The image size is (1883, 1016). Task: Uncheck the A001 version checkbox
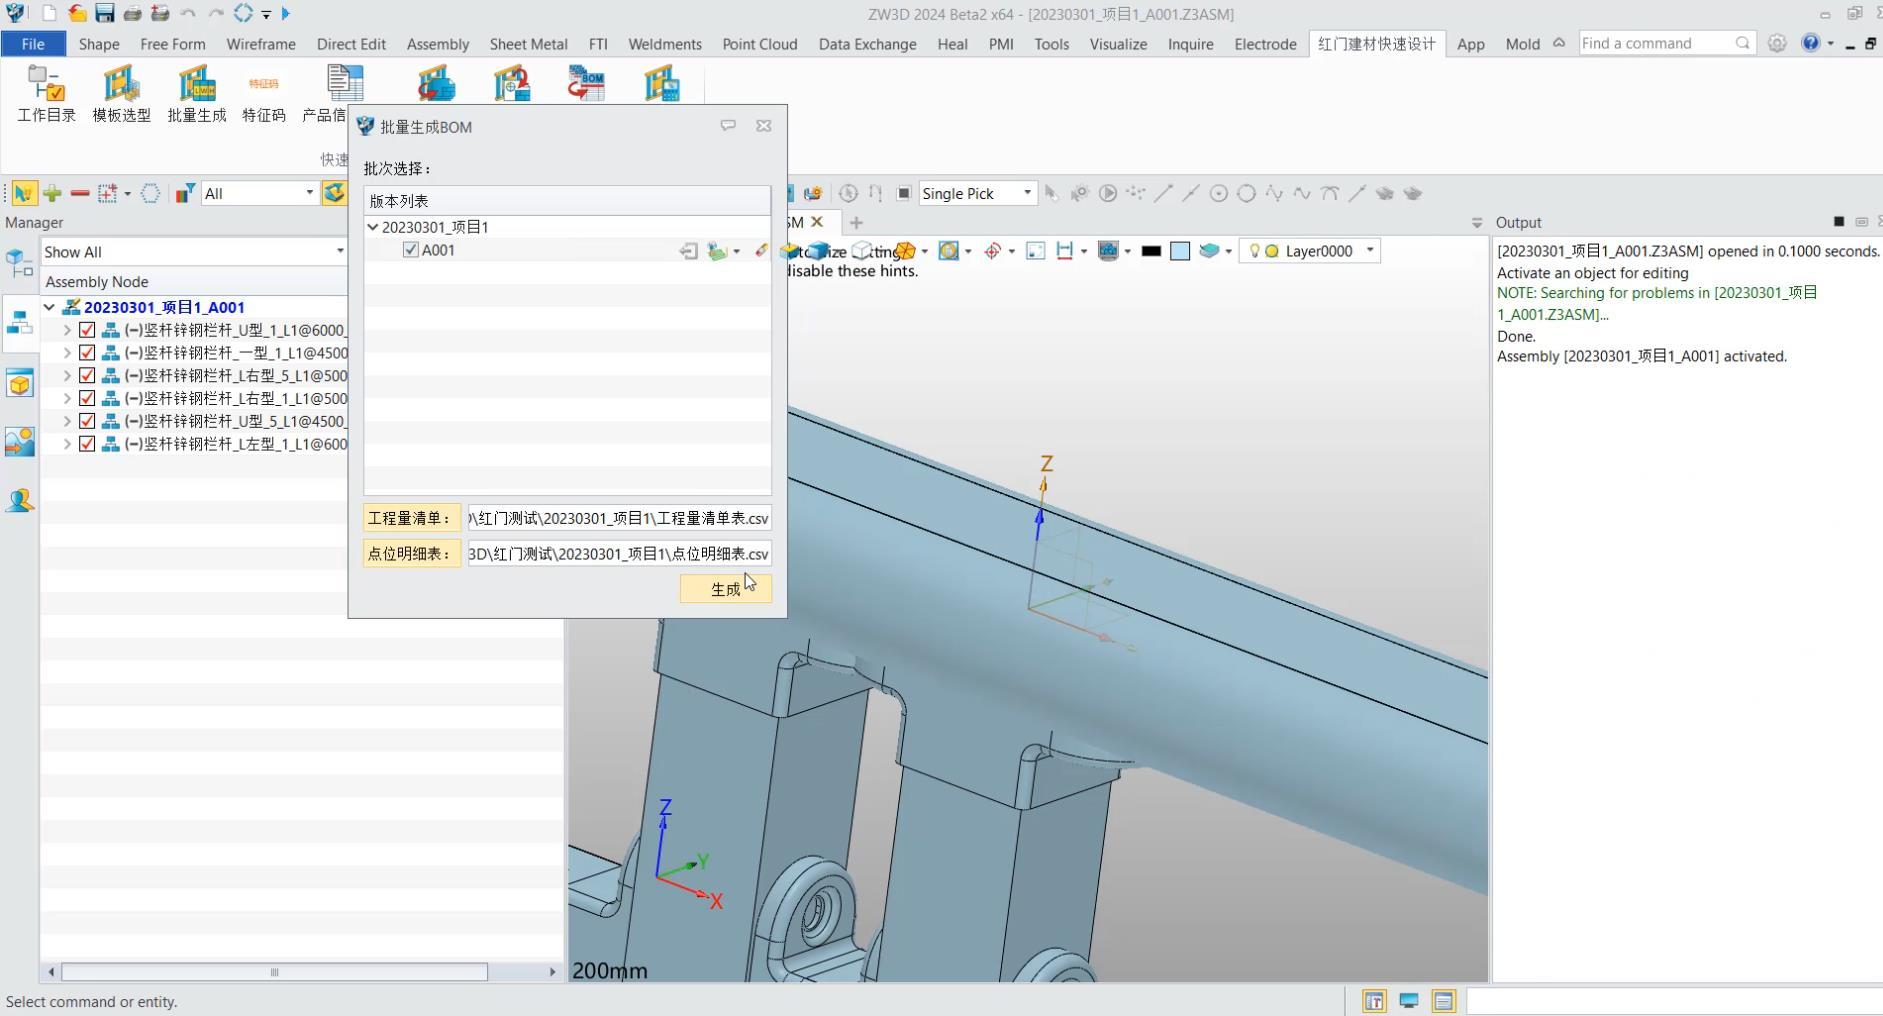click(x=410, y=250)
